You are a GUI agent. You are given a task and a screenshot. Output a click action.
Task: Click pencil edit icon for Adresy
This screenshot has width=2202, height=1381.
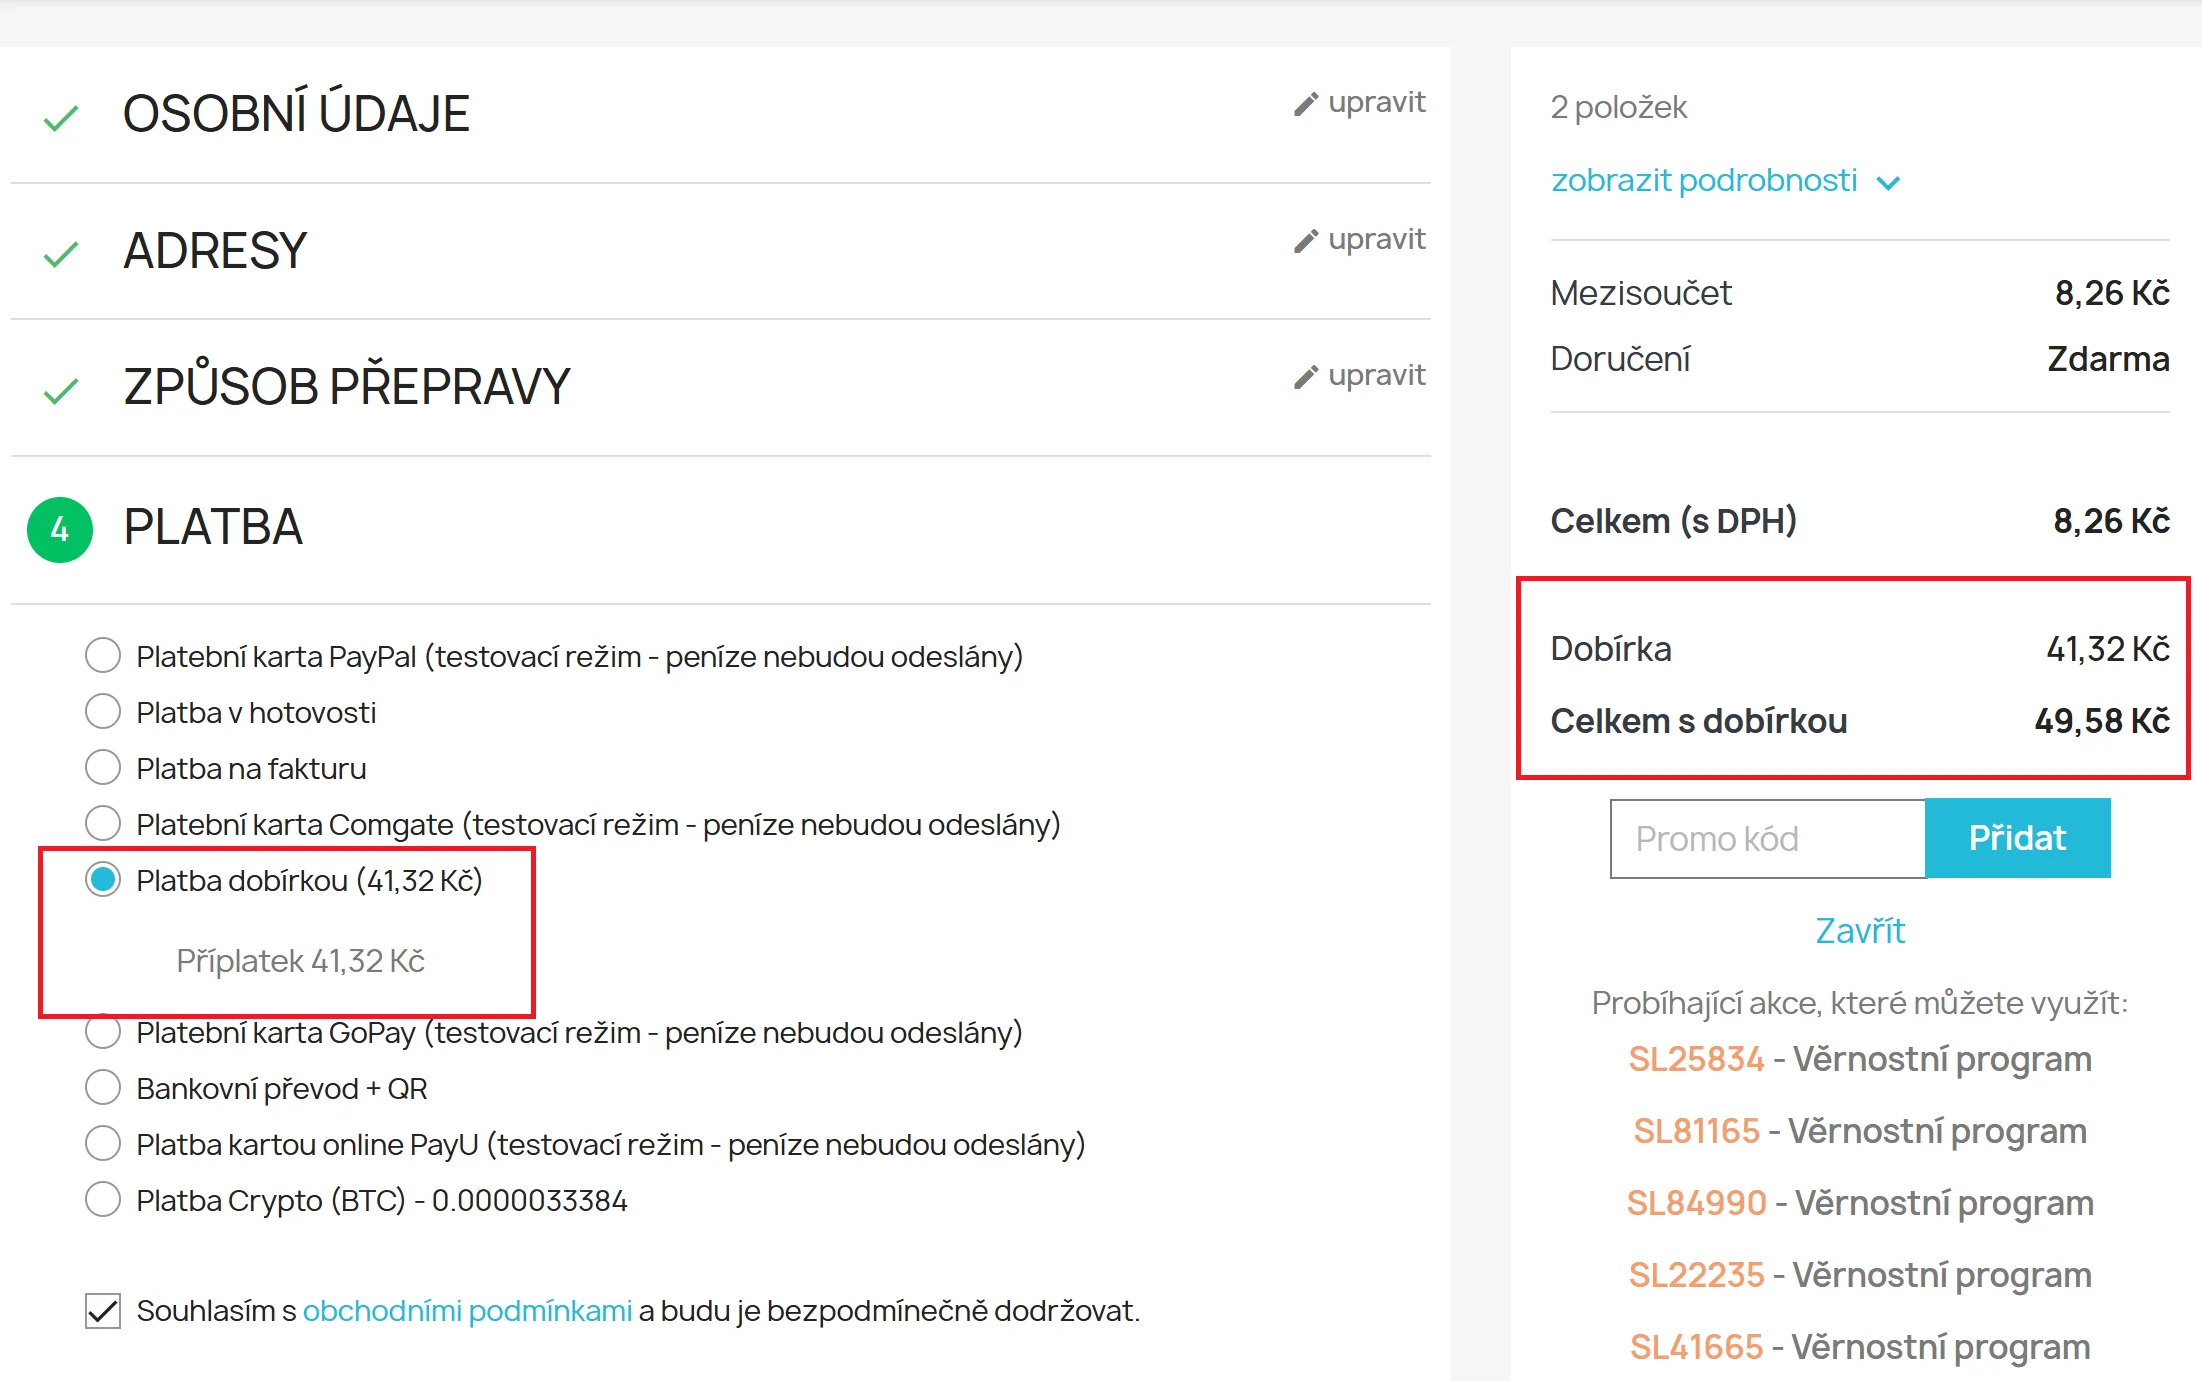(1305, 241)
